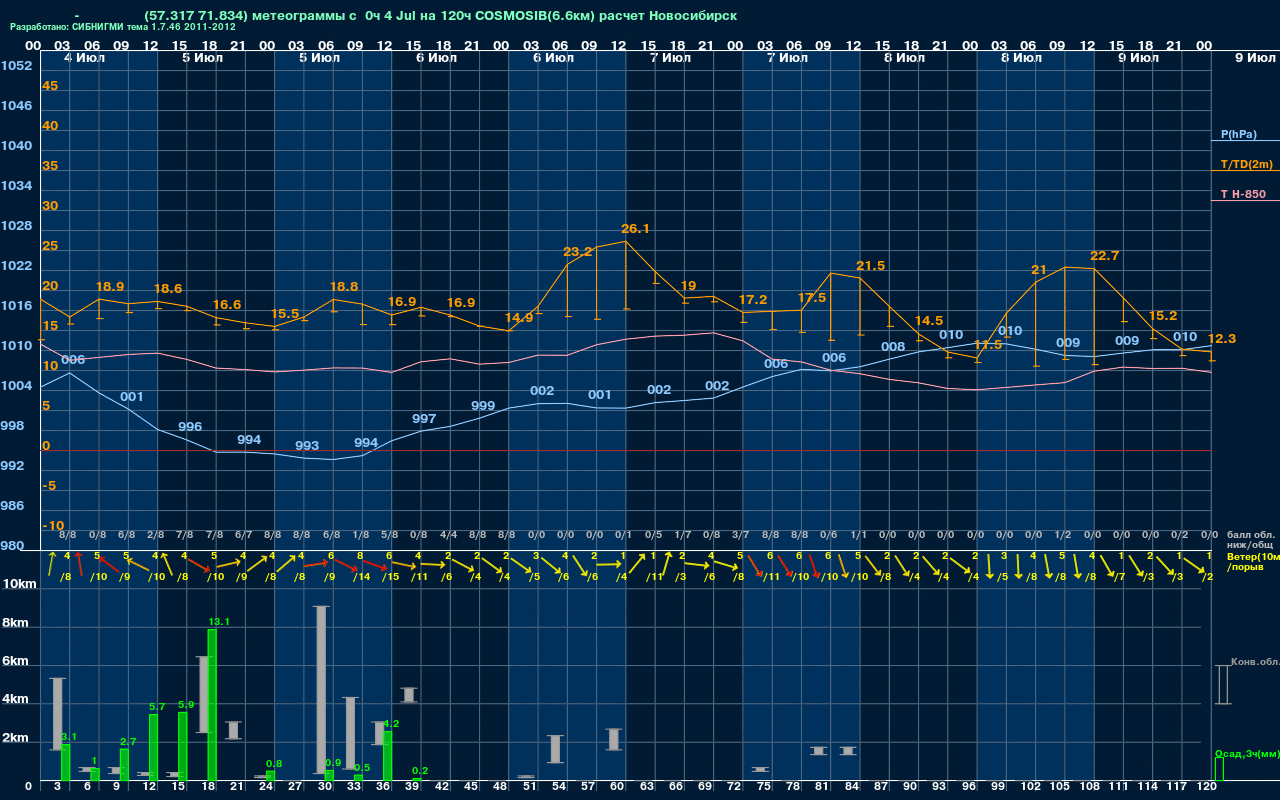
Task: Click the precipitation value 5.9
Action: coord(186,705)
